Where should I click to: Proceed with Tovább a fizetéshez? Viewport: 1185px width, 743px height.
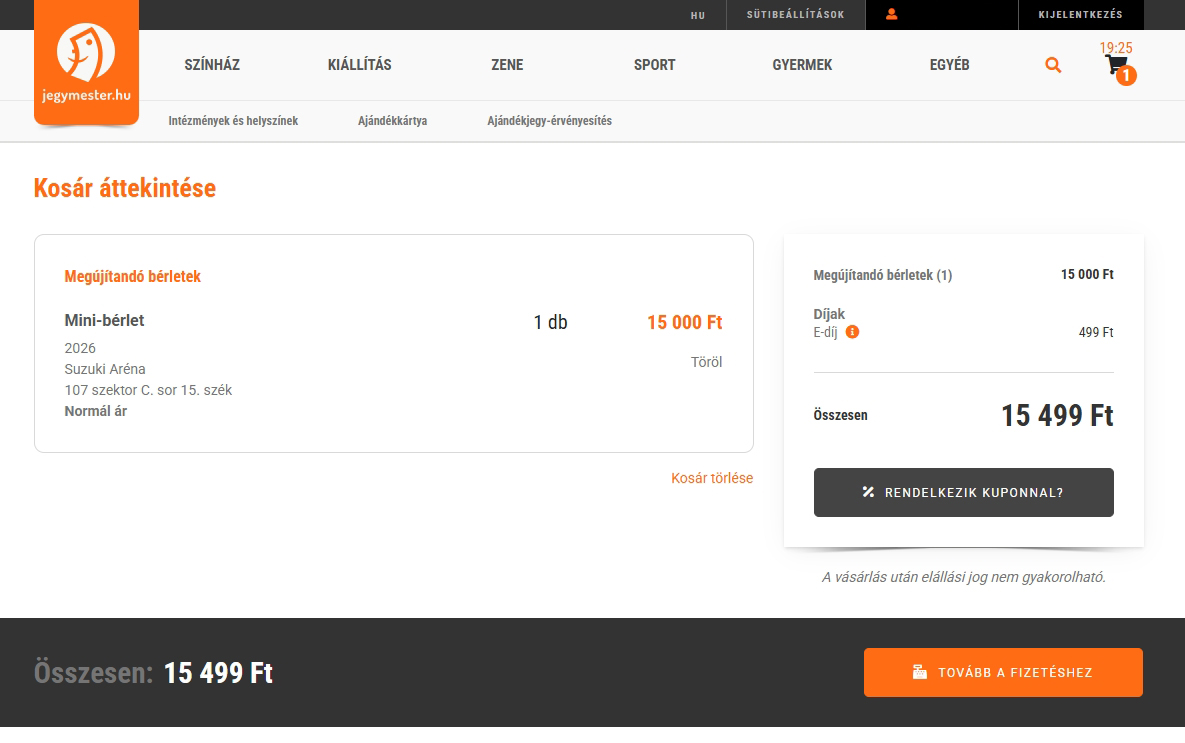pyautogui.click(x=1003, y=673)
